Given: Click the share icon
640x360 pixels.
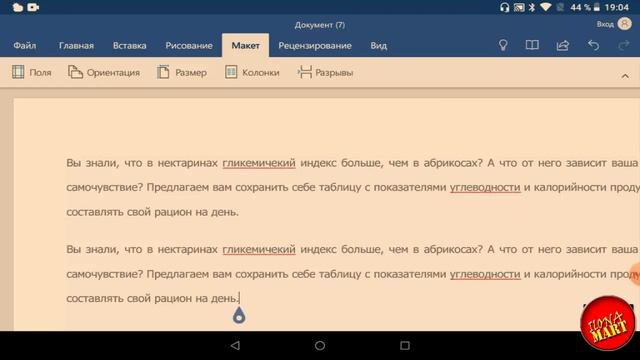Looking at the screenshot, I should click(x=562, y=45).
